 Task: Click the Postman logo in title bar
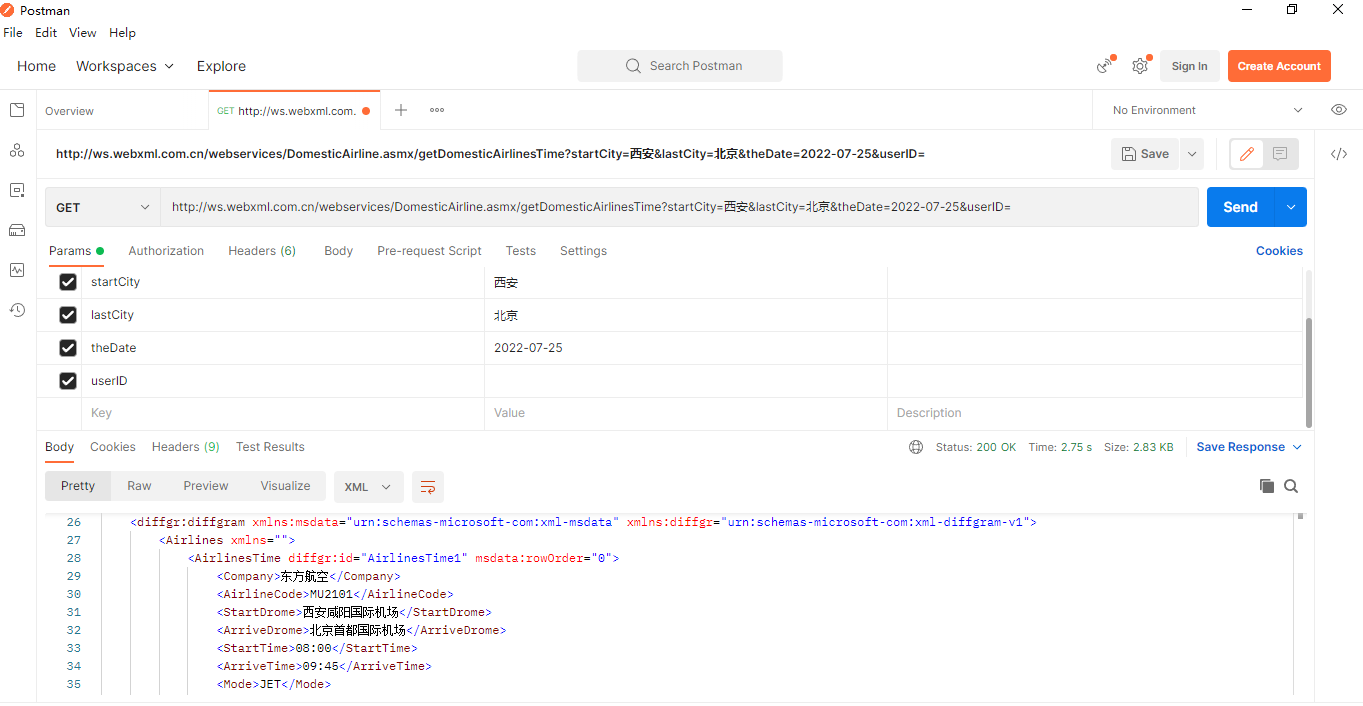pyautogui.click(x=8, y=9)
